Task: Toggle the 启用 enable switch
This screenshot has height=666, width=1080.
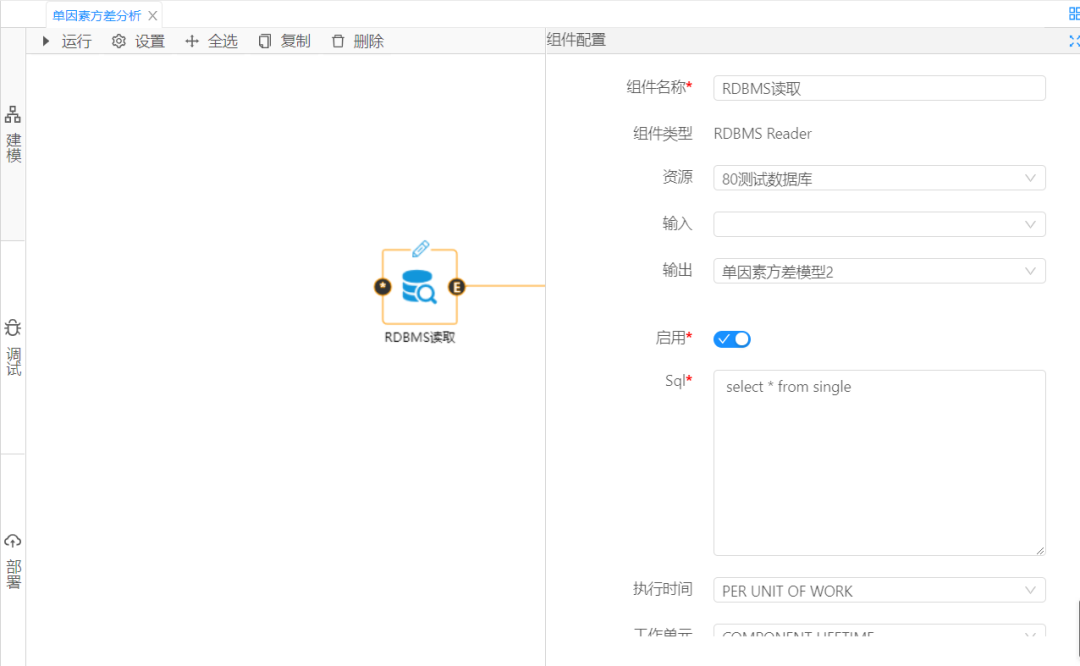Action: coord(732,339)
